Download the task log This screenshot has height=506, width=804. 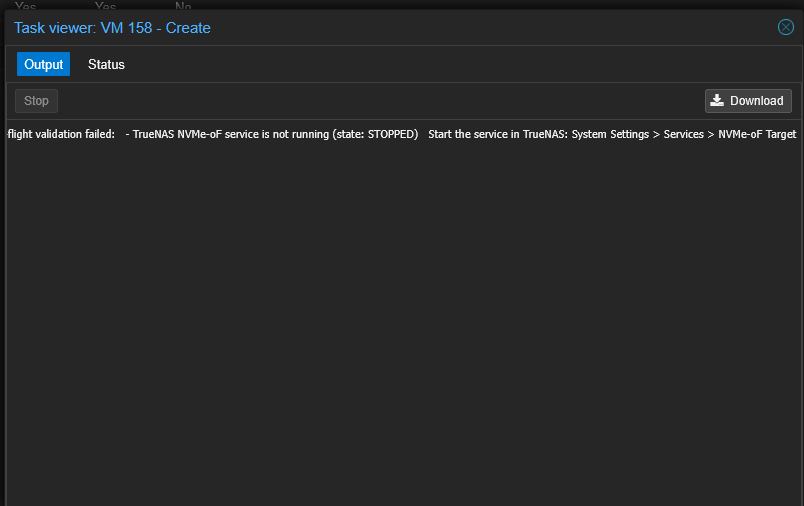coord(748,101)
